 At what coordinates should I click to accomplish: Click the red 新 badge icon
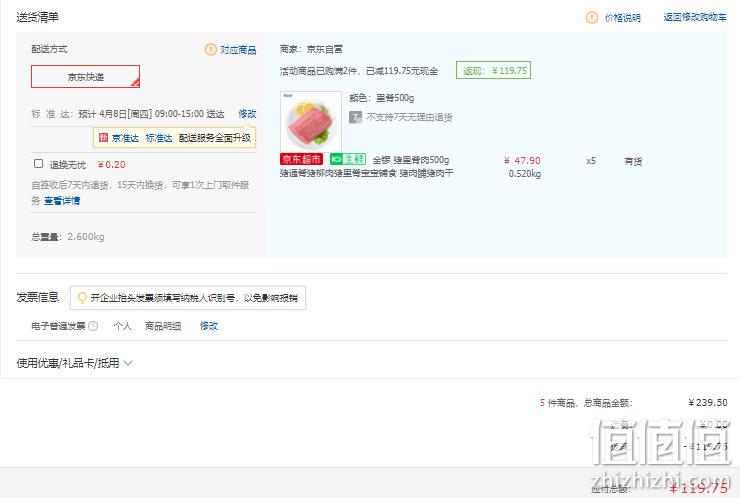(x=103, y=137)
